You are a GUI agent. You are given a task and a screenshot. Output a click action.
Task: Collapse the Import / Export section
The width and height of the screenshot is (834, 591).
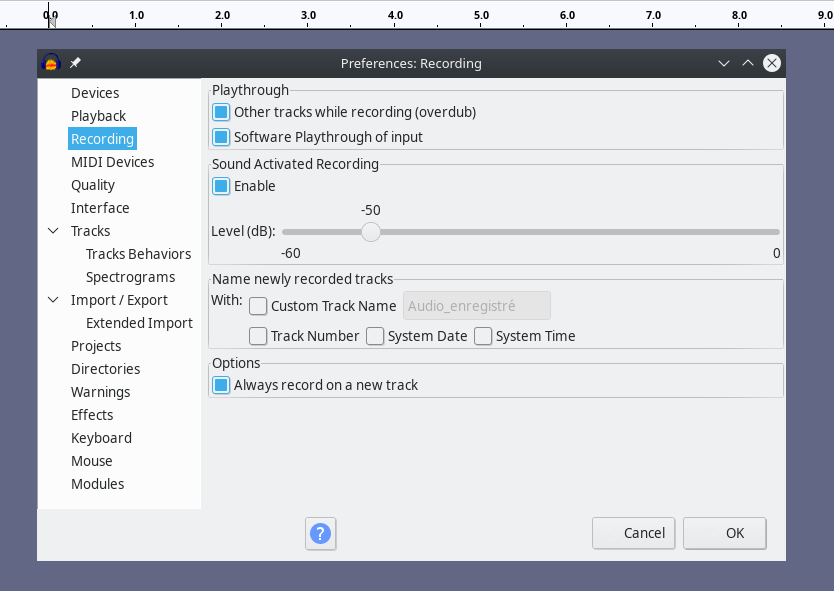tap(55, 299)
